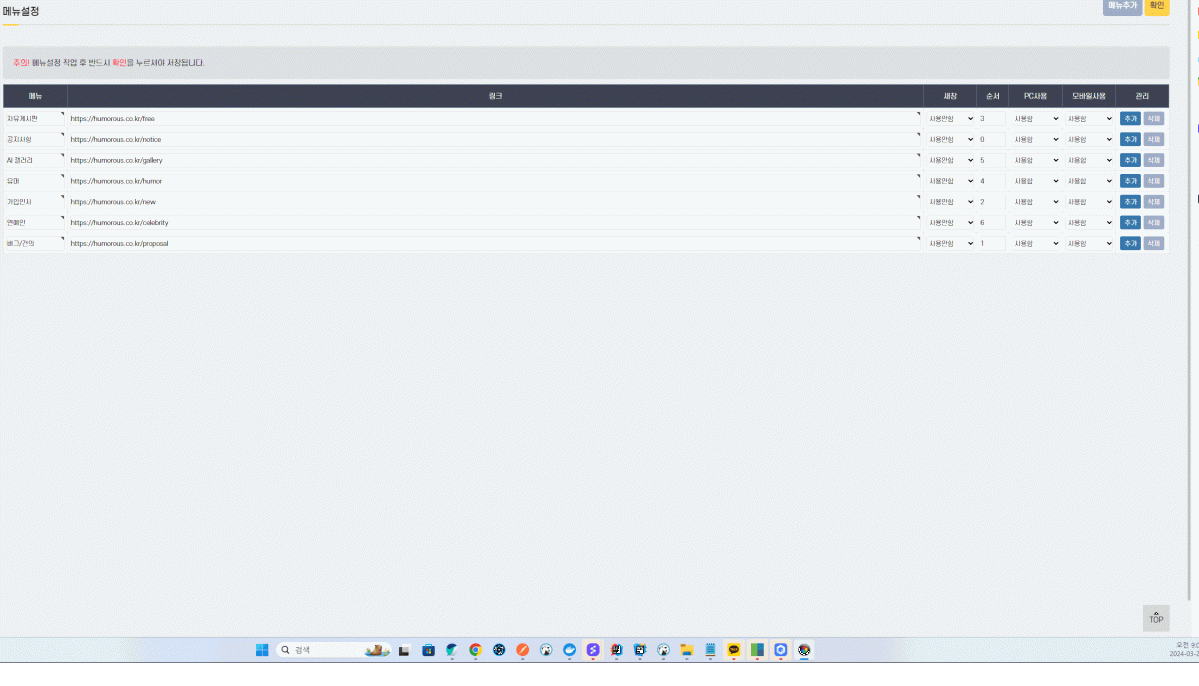Click 추가 in the 자유게시판 row
The image size is (1199, 686).
[1130, 119]
